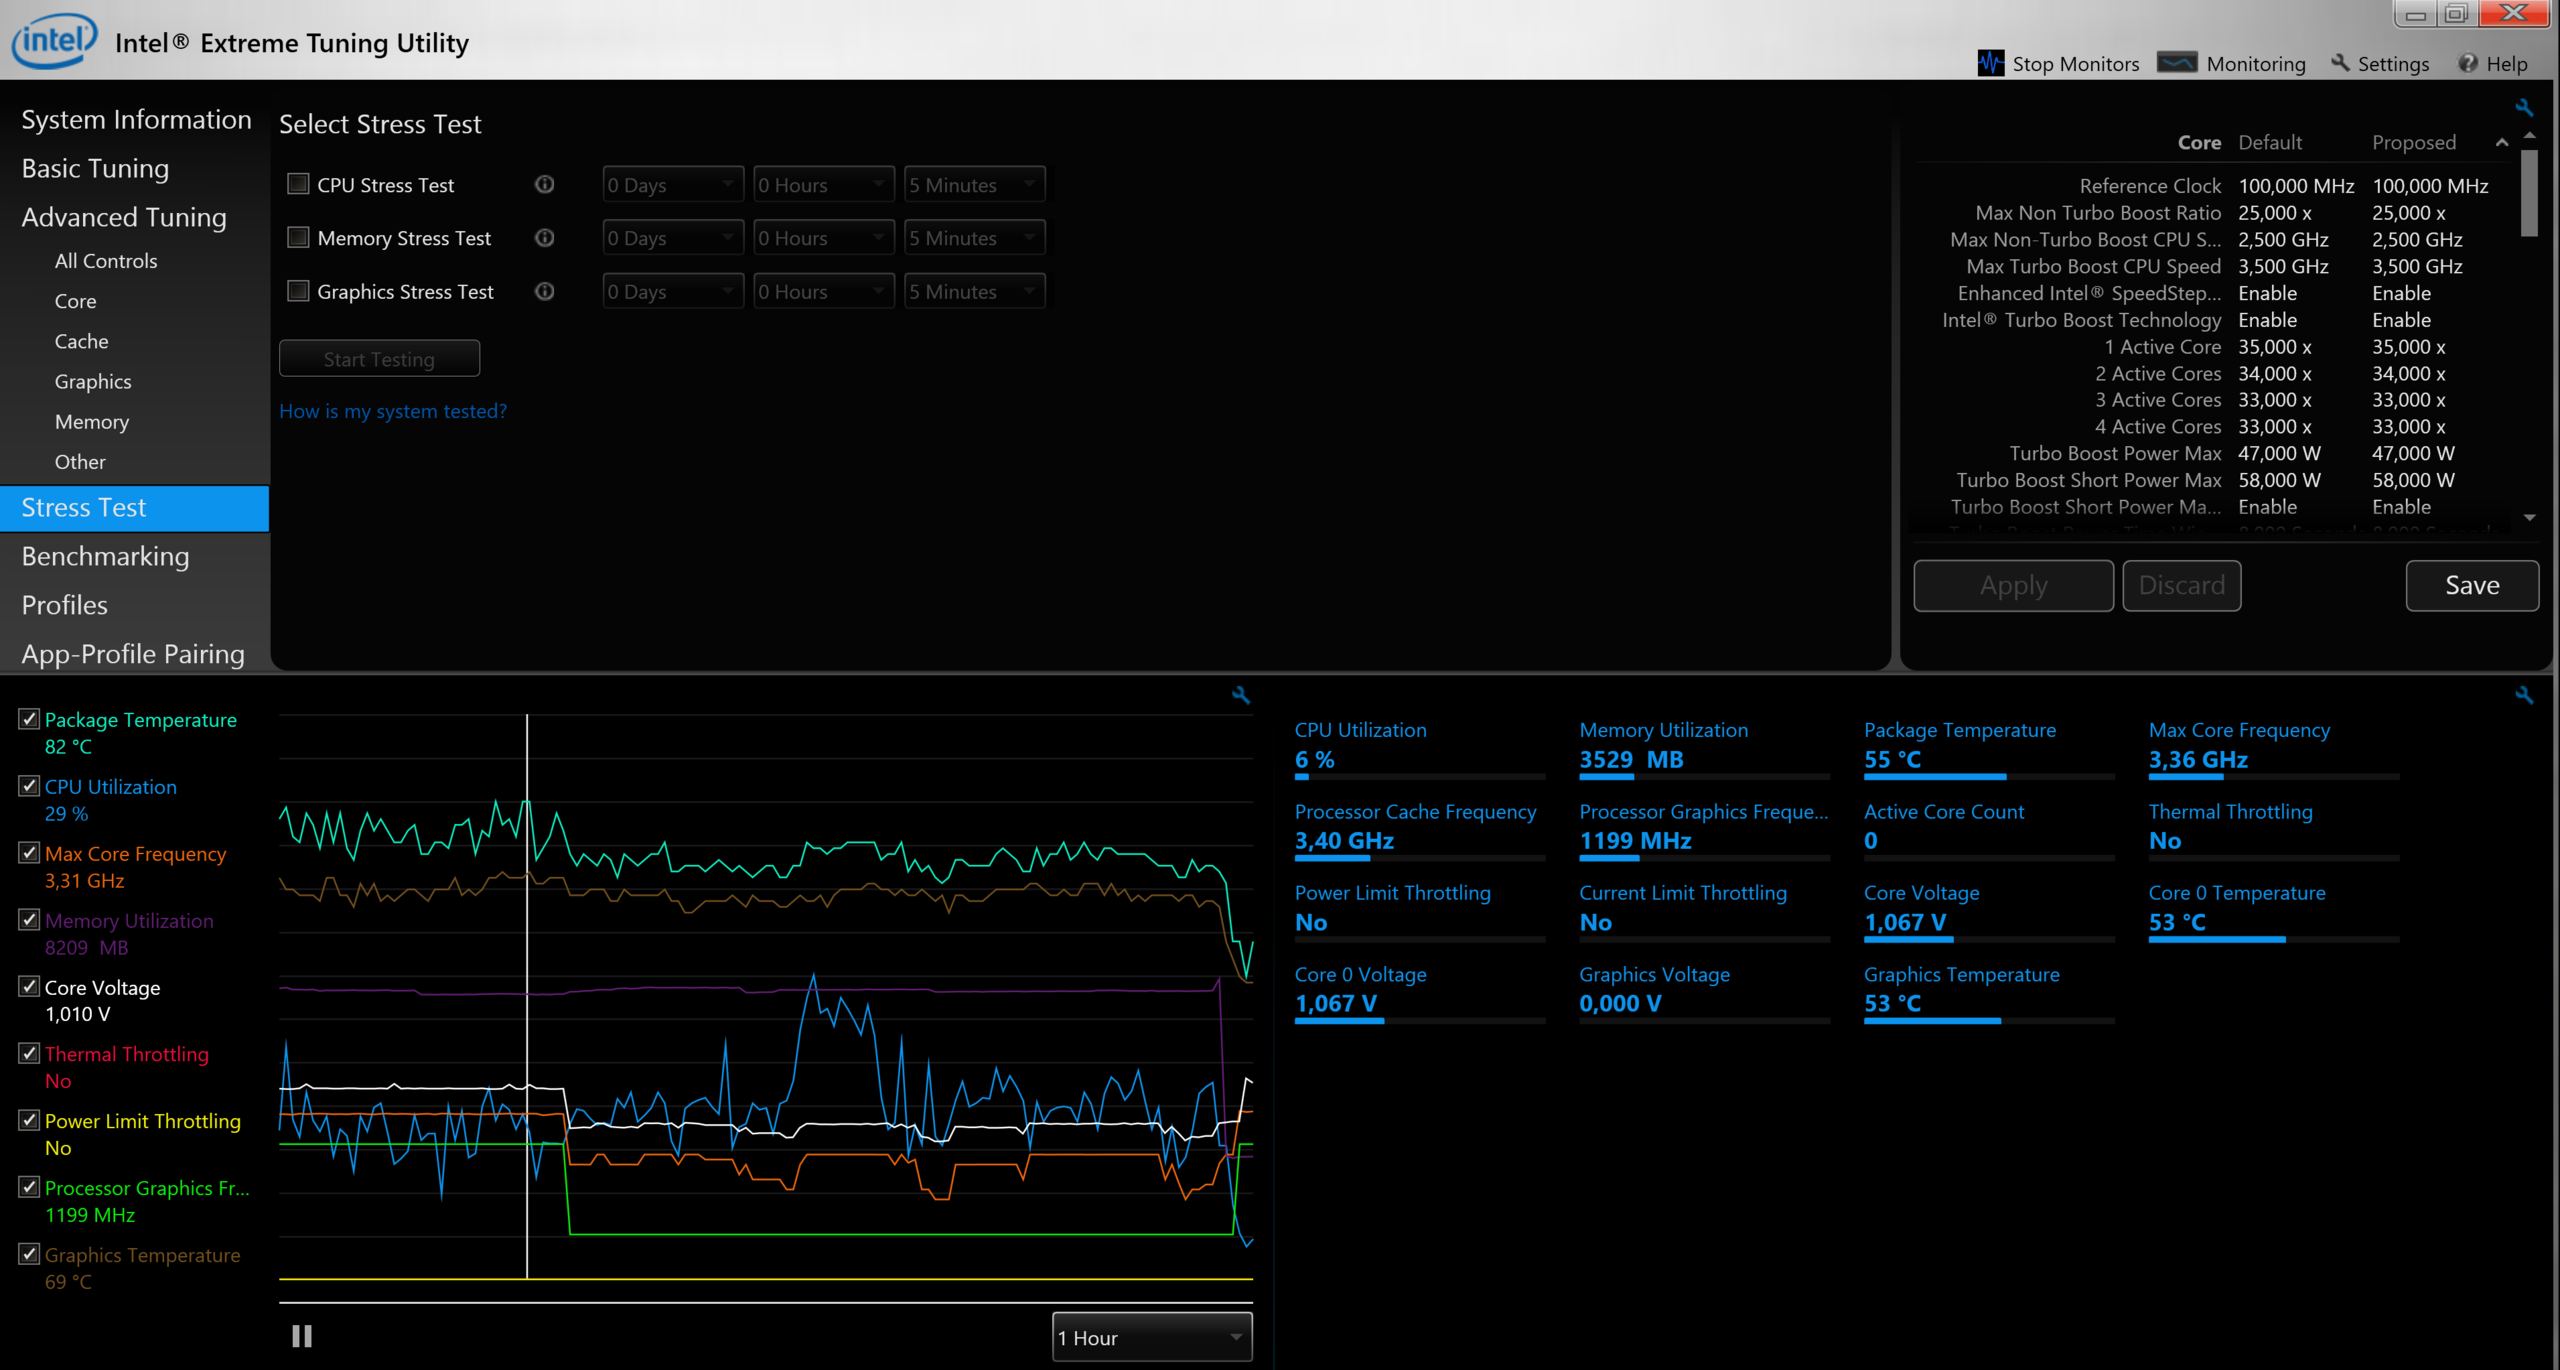2560x1370 pixels.
Task: Click the Stop Monitors waveform icon
Action: pyautogui.click(x=1990, y=63)
